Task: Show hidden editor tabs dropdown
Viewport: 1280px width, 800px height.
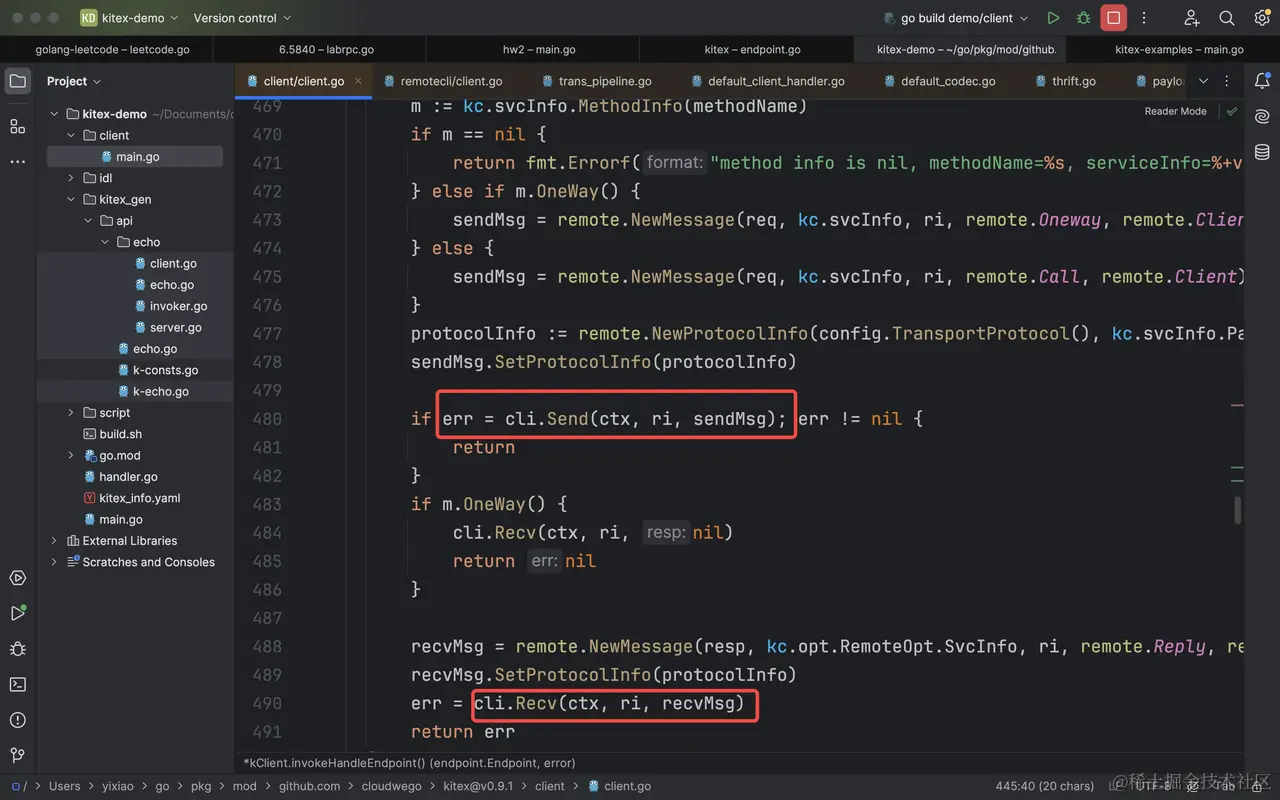Action: (x=1203, y=81)
